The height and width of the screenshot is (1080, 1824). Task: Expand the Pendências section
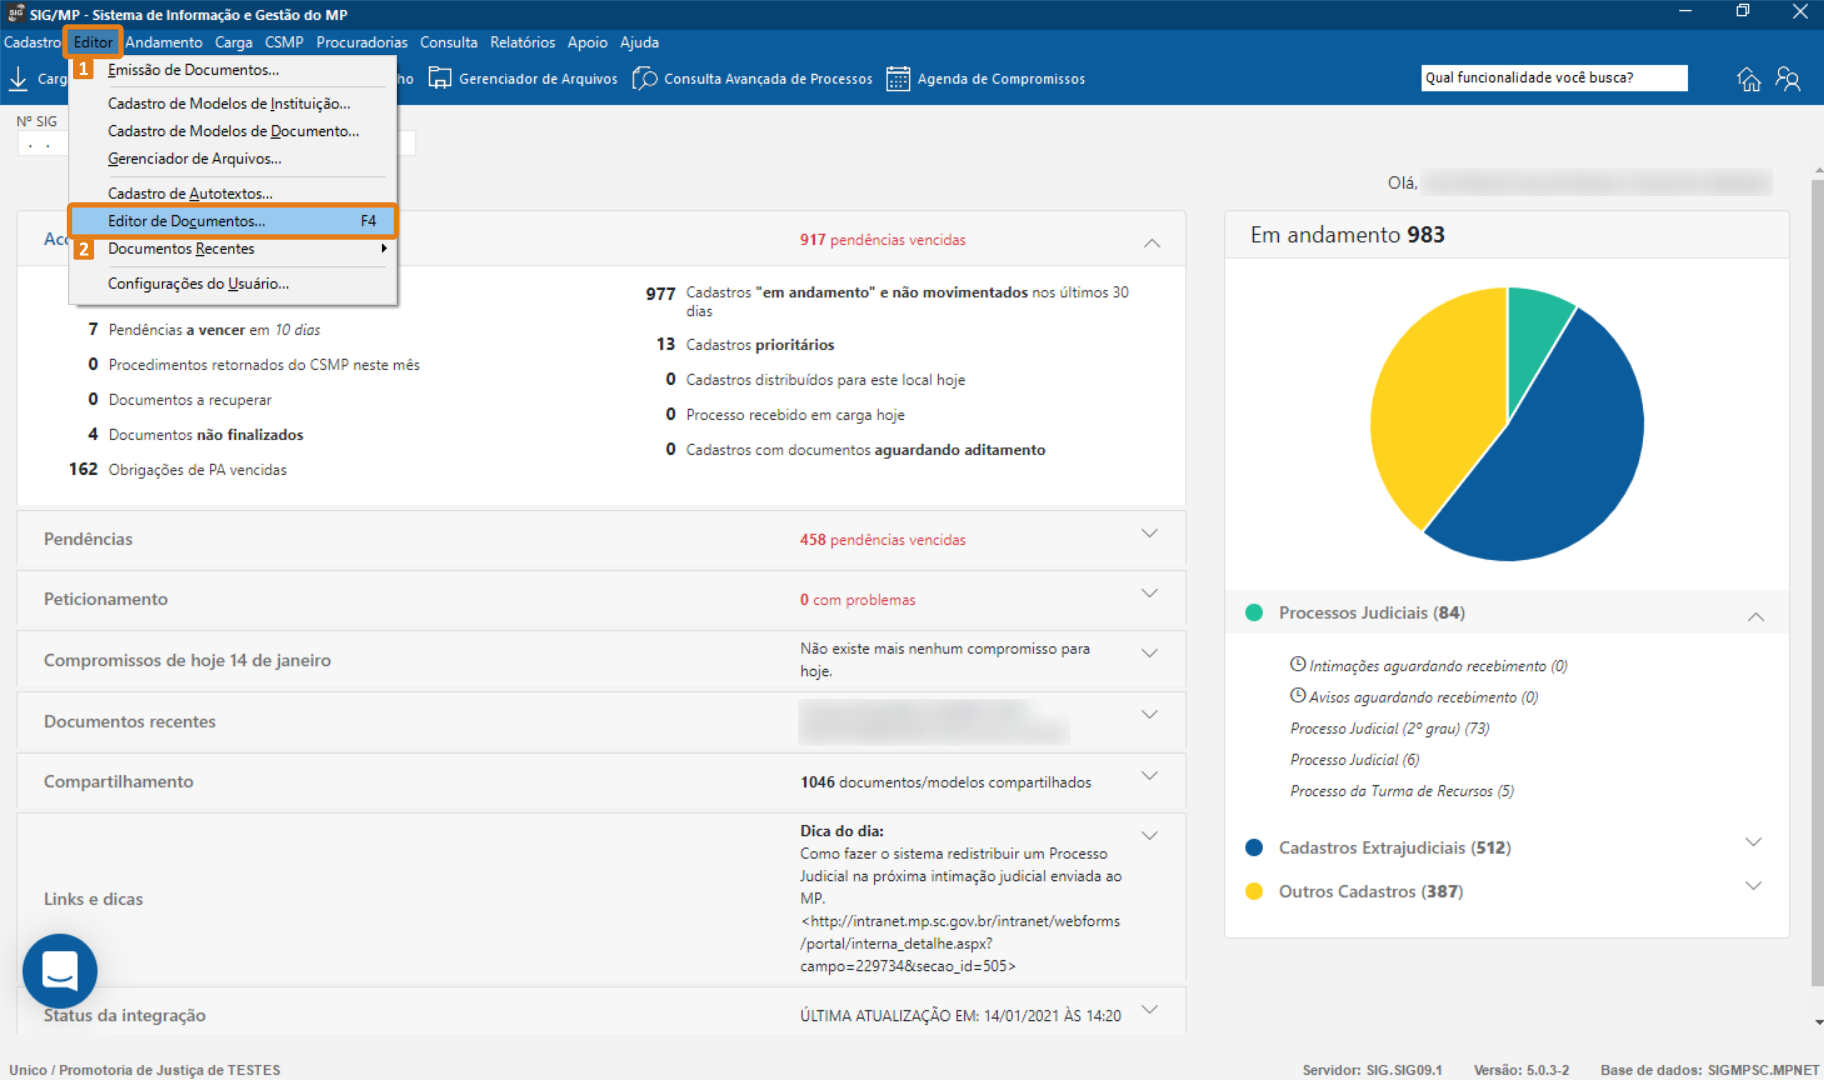click(1149, 534)
